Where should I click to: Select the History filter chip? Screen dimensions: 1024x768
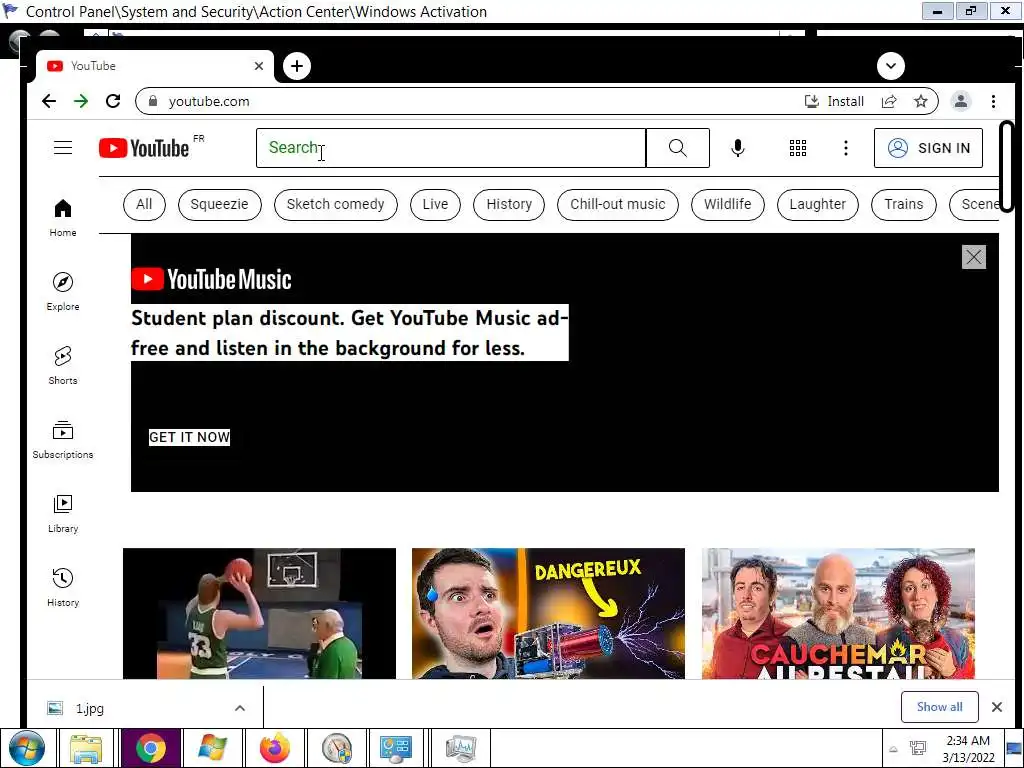coord(509,204)
